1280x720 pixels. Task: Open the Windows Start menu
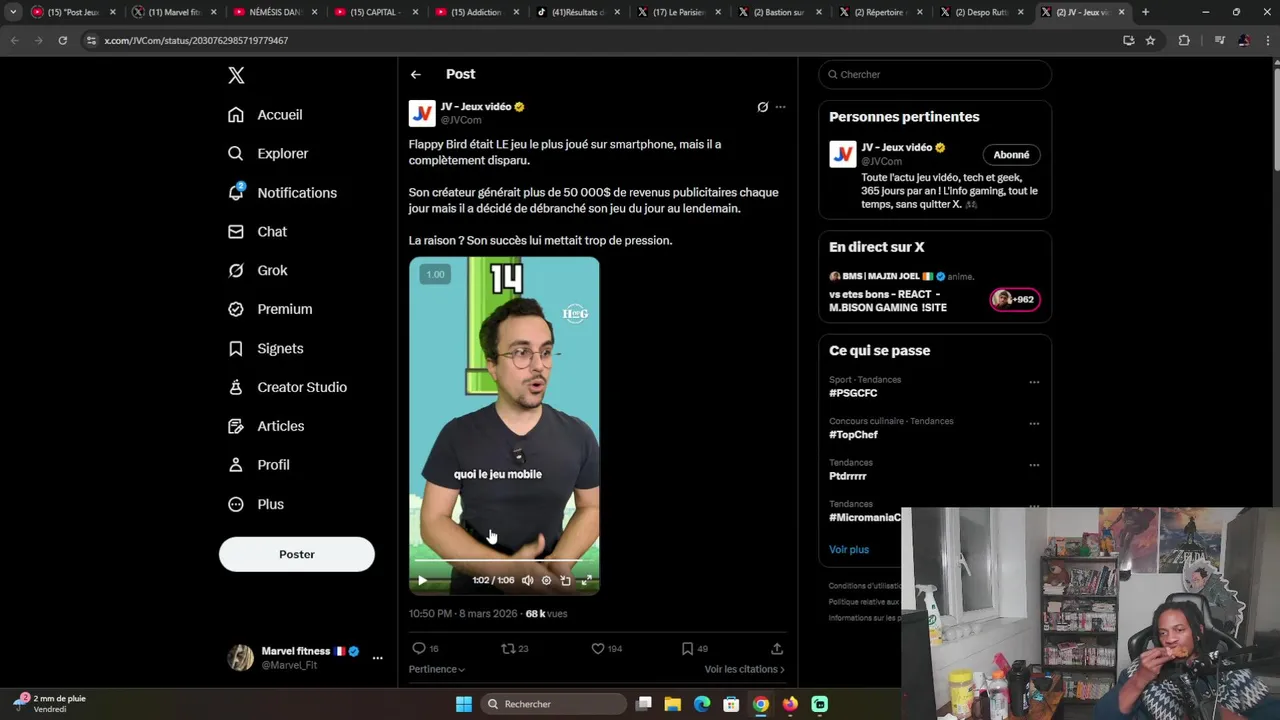464,704
